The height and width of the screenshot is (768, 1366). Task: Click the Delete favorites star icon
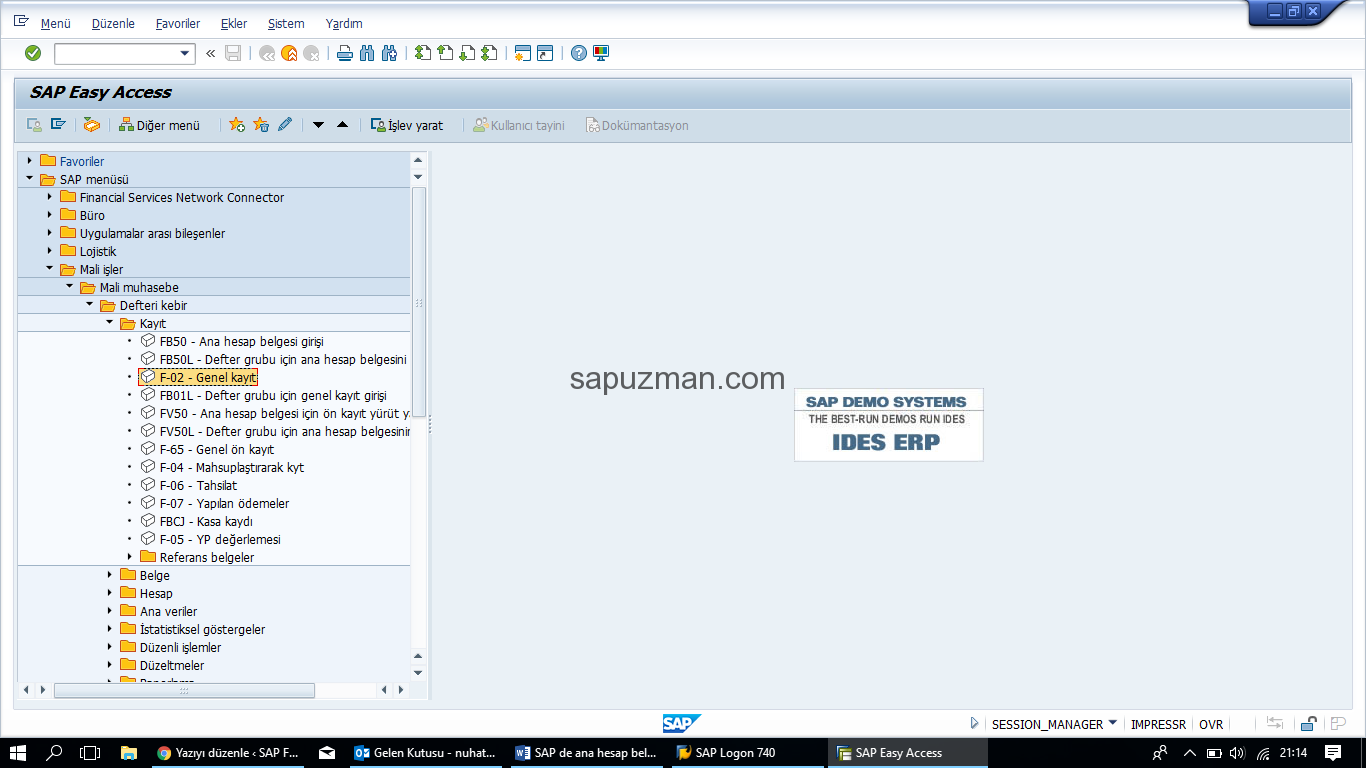tap(261, 125)
